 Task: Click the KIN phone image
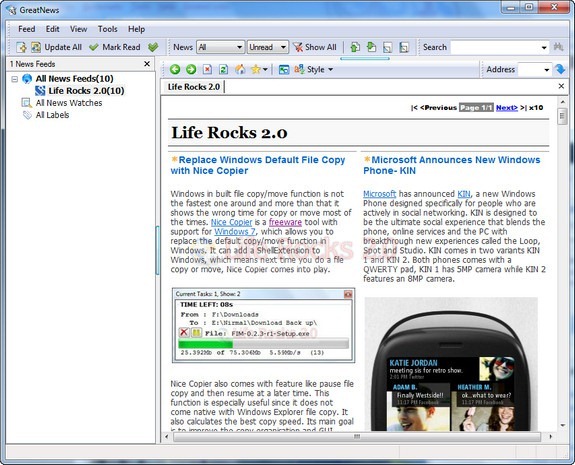[x=451, y=364]
